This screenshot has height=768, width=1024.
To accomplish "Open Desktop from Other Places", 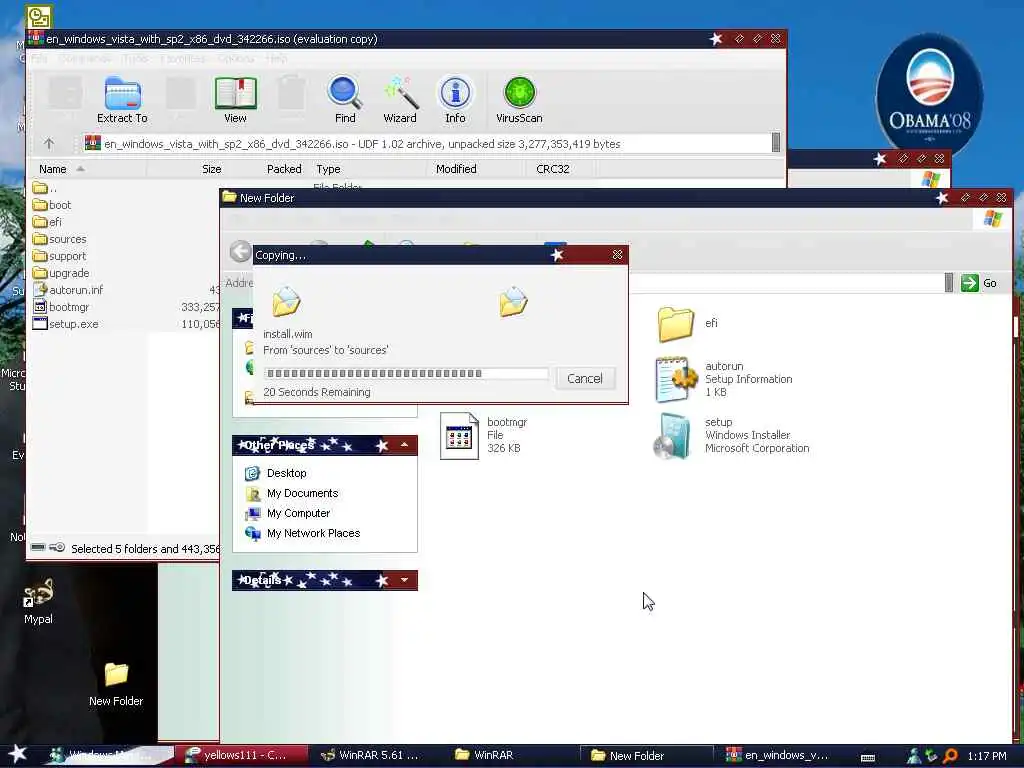I will pyautogui.click(x=275, y=473).
